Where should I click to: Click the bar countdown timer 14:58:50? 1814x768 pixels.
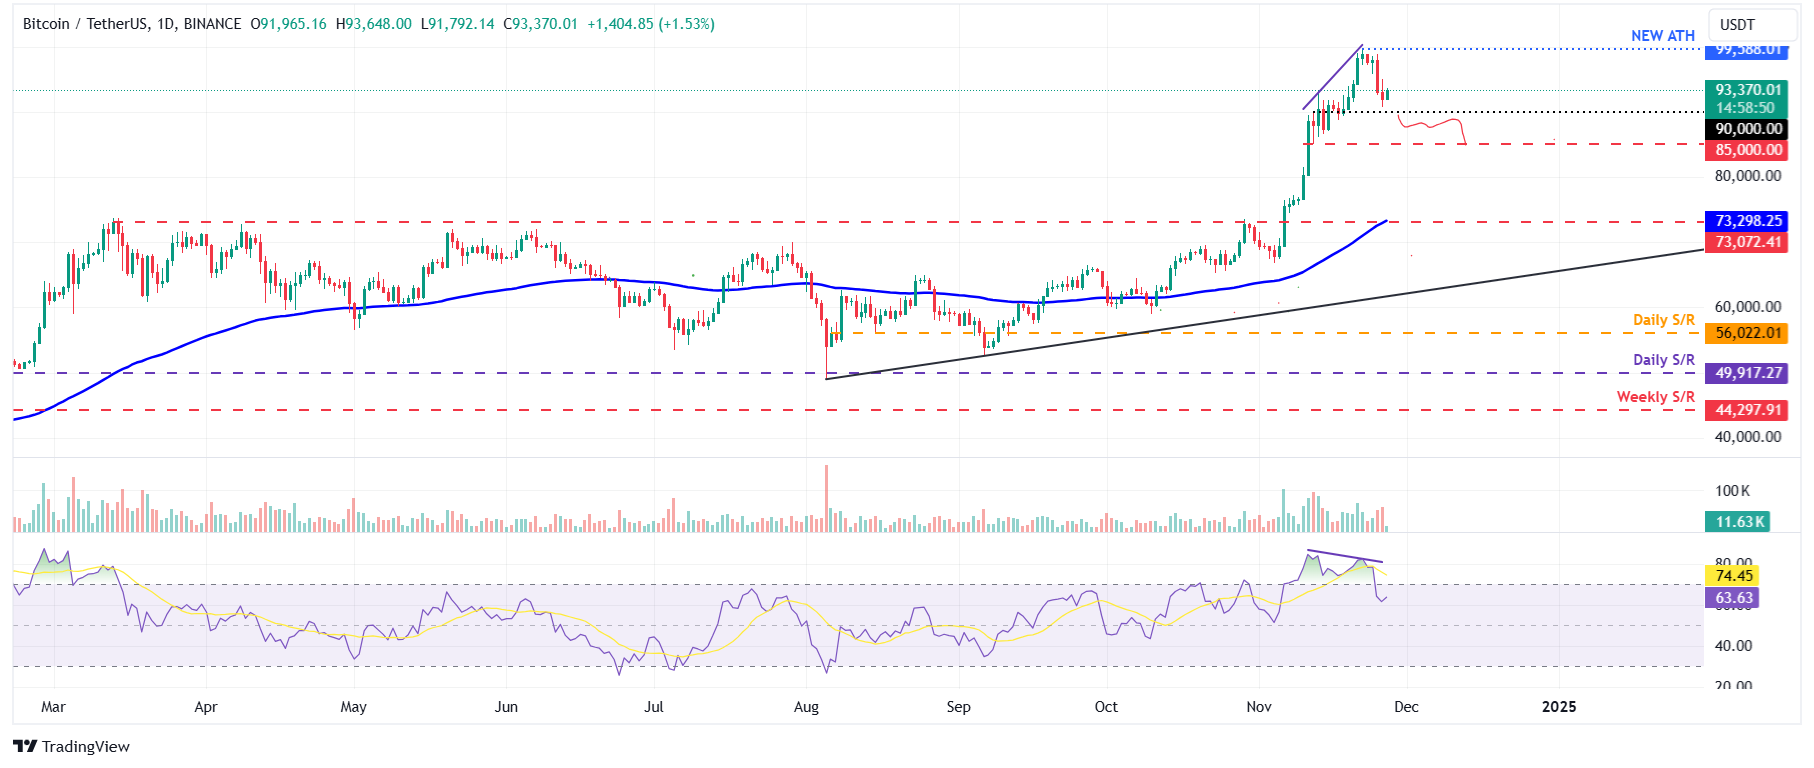(x=1747, y=108)
